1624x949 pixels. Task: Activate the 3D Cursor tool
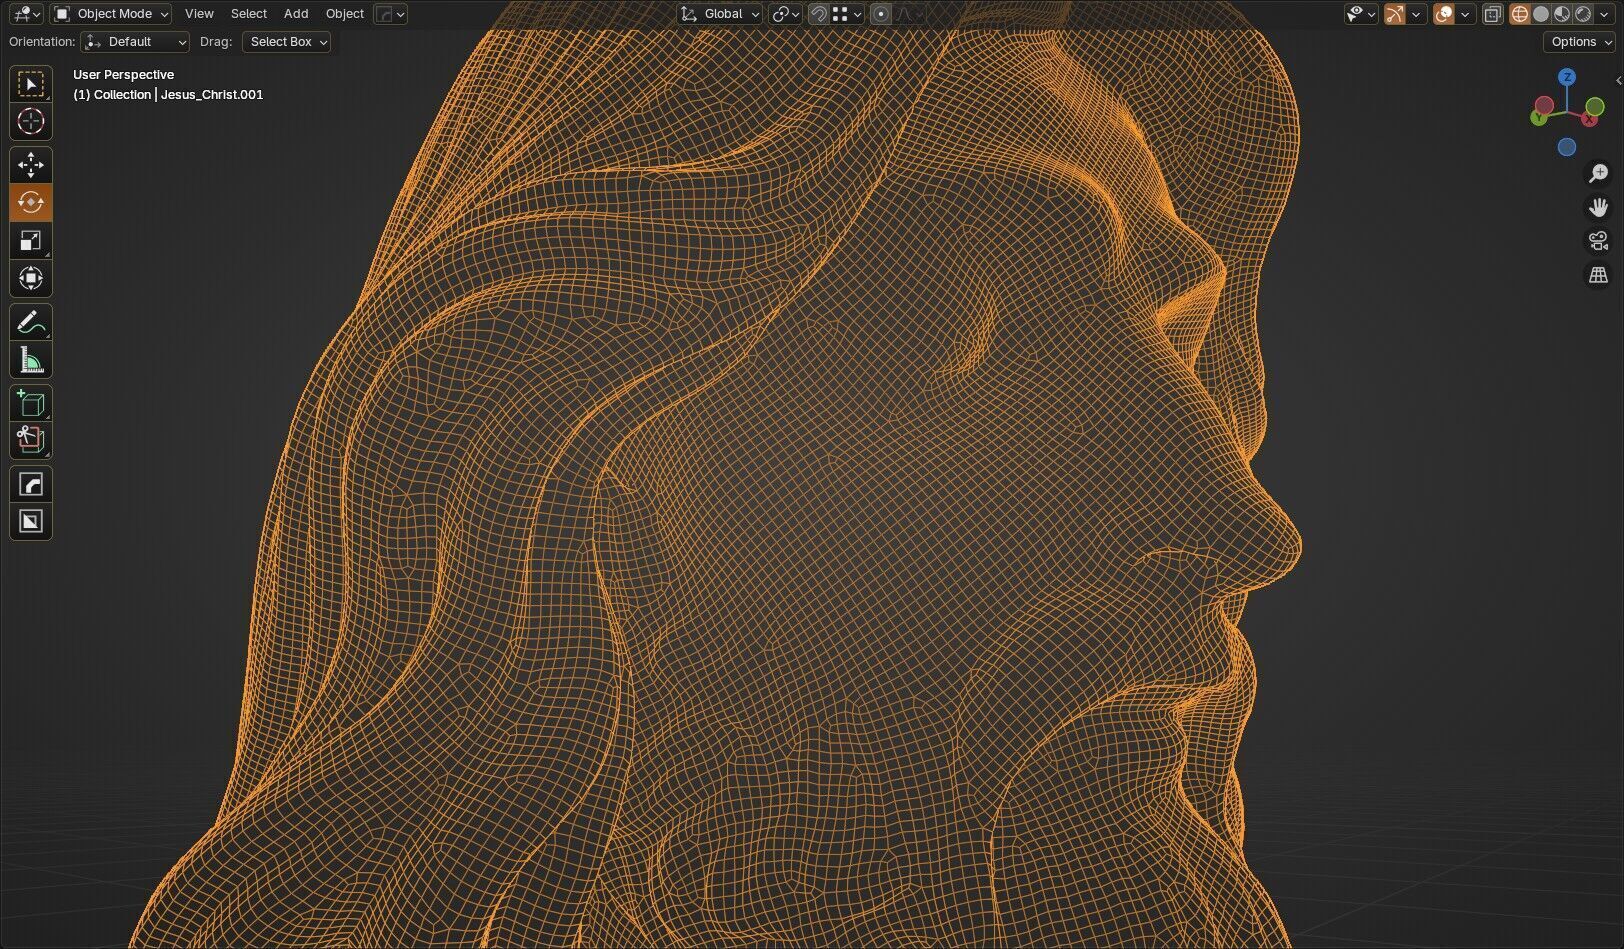[x=31, y=121]
